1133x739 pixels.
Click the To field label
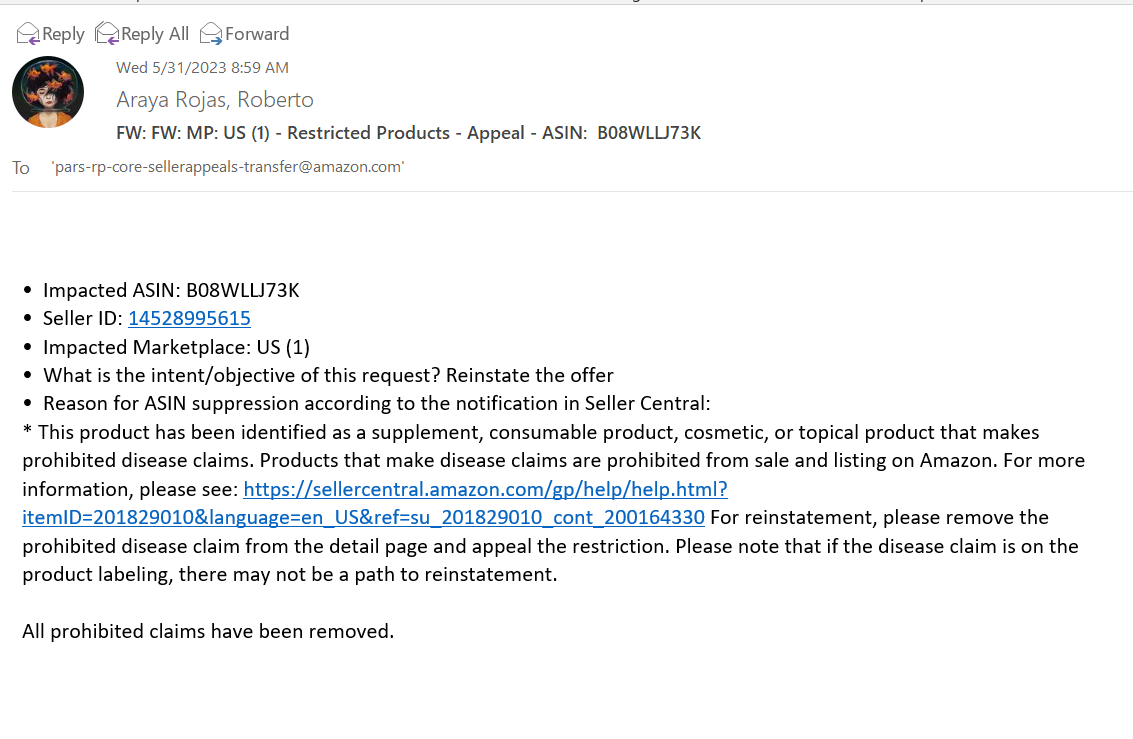click(x=20, y=168)
